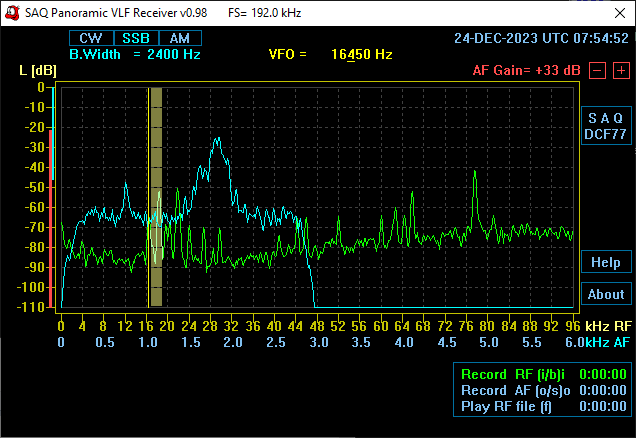Open the Help button
The height and width of the screenshot is (438, 636).
(605, 262)
